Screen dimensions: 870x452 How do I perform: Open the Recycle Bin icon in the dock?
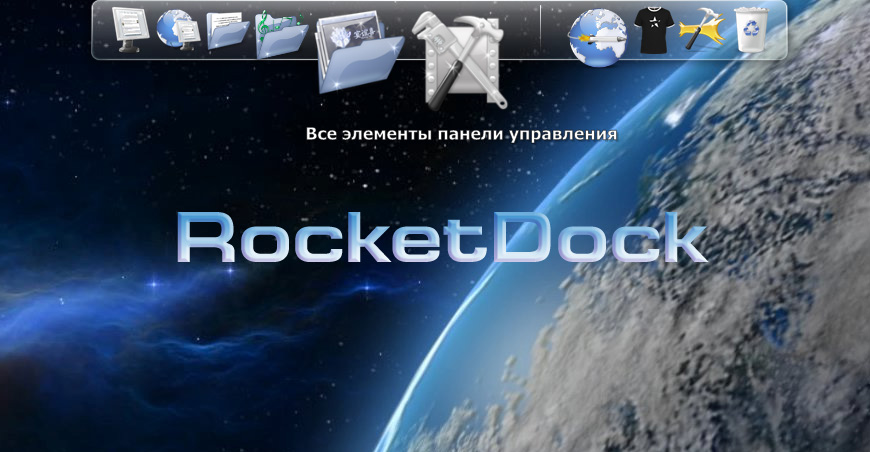pos(751,29)
